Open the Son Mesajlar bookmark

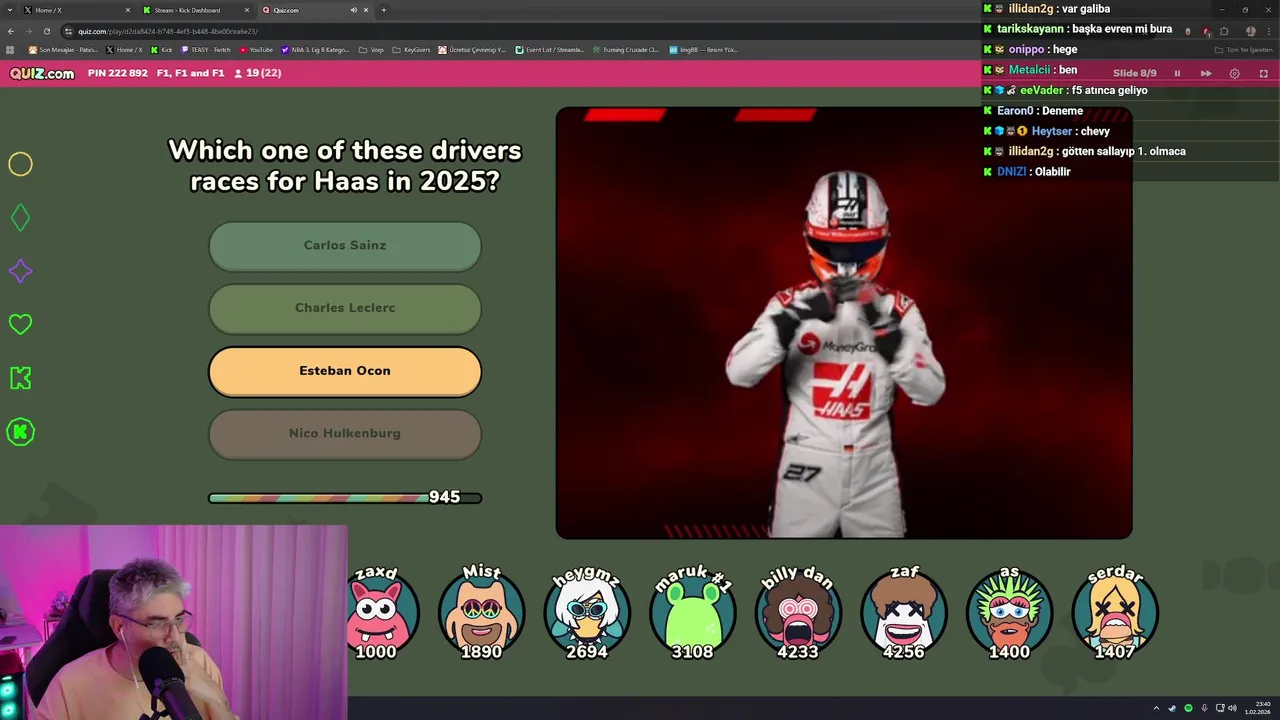coord(64,50)
